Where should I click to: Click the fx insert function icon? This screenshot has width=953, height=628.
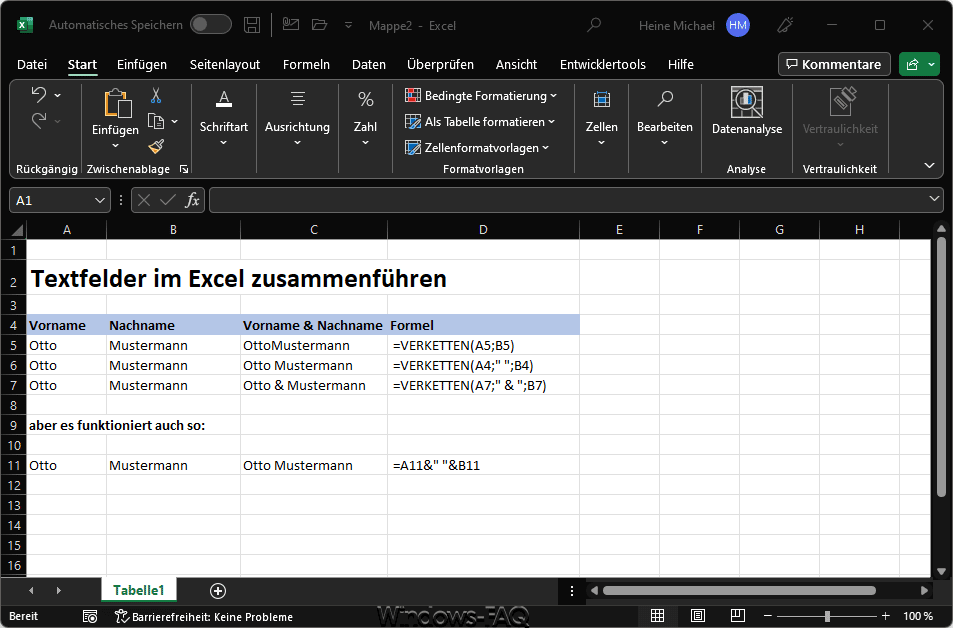[x=192, y=200]
